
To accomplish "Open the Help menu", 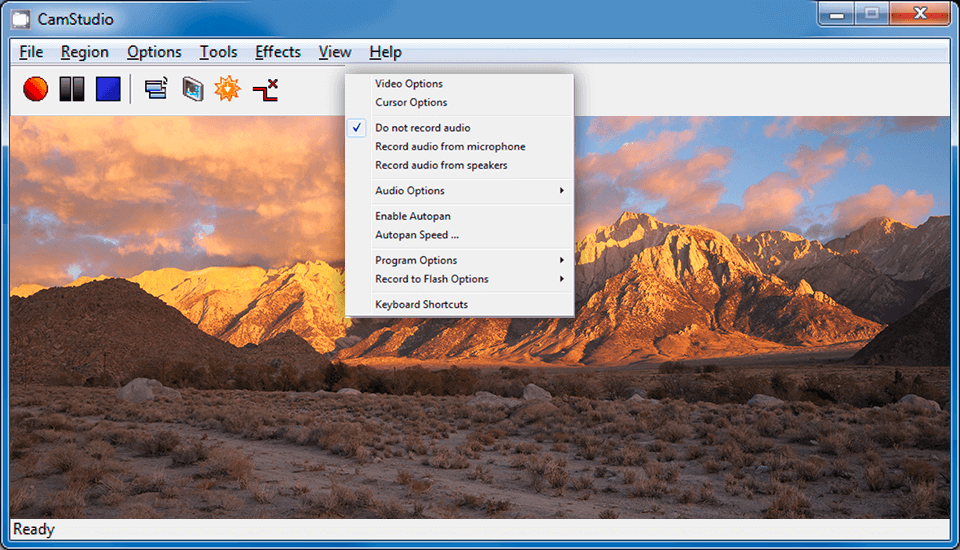I will tap(385, 52).
